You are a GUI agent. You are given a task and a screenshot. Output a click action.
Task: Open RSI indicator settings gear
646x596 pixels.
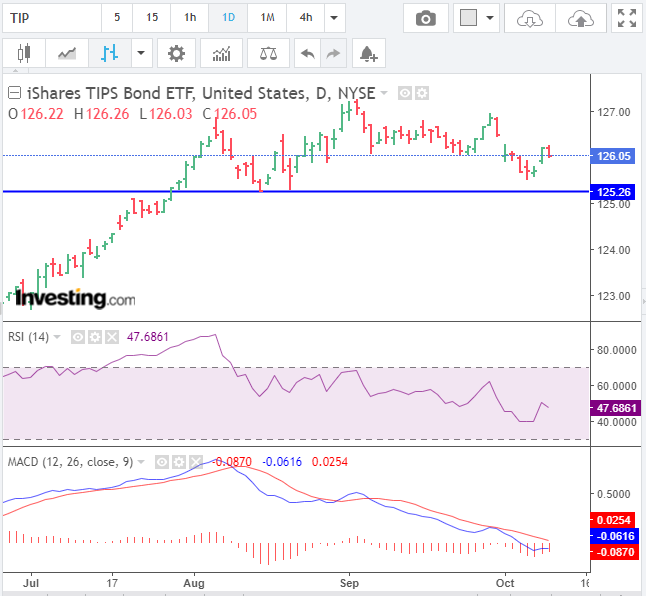point(95,337)
